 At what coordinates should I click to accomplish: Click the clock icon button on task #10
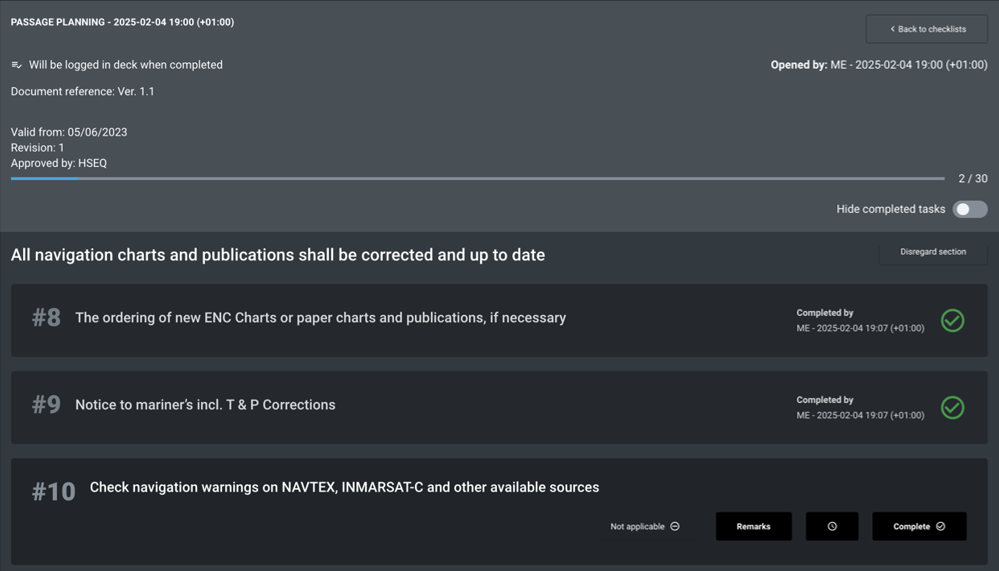(831, 526)
